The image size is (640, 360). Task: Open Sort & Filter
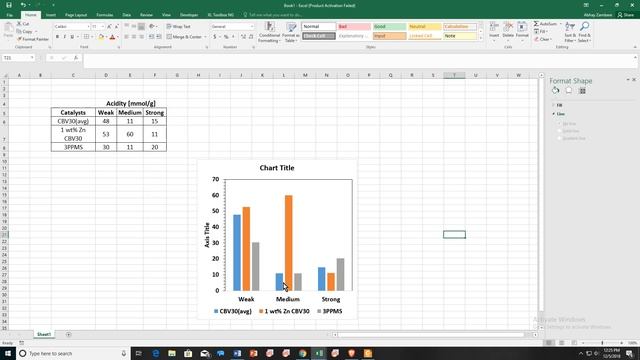point(570,32)
